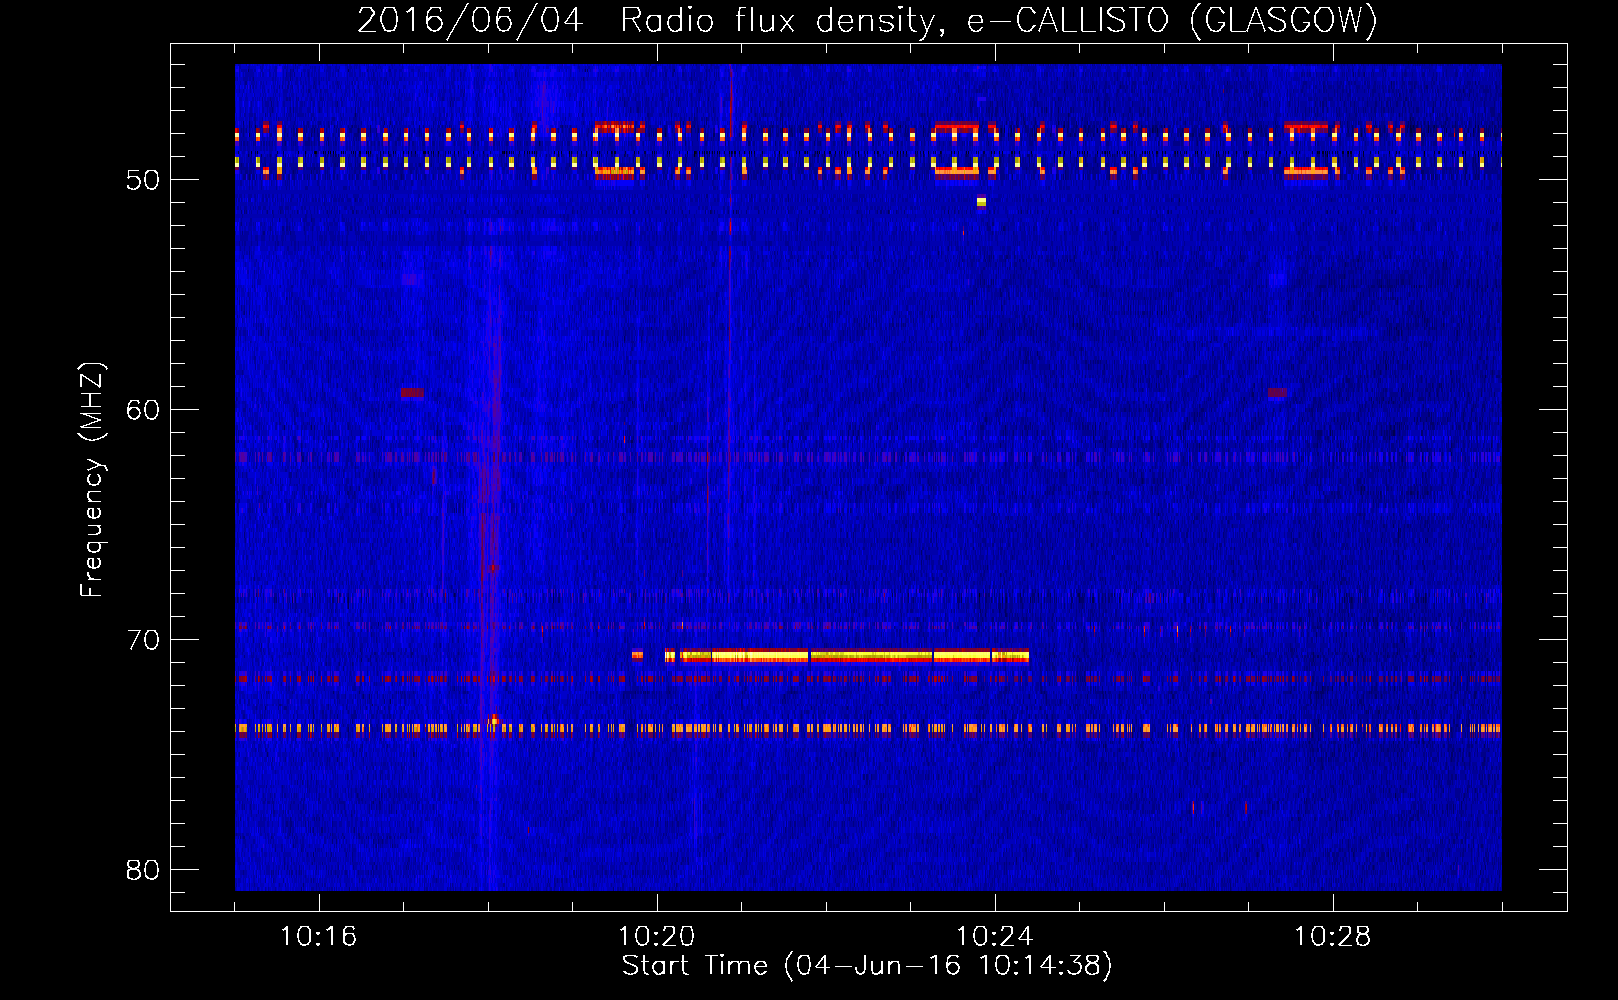Click the small bright spot near 51 MHz
The image size is (1618, 1000).
[x=981, y=202]
